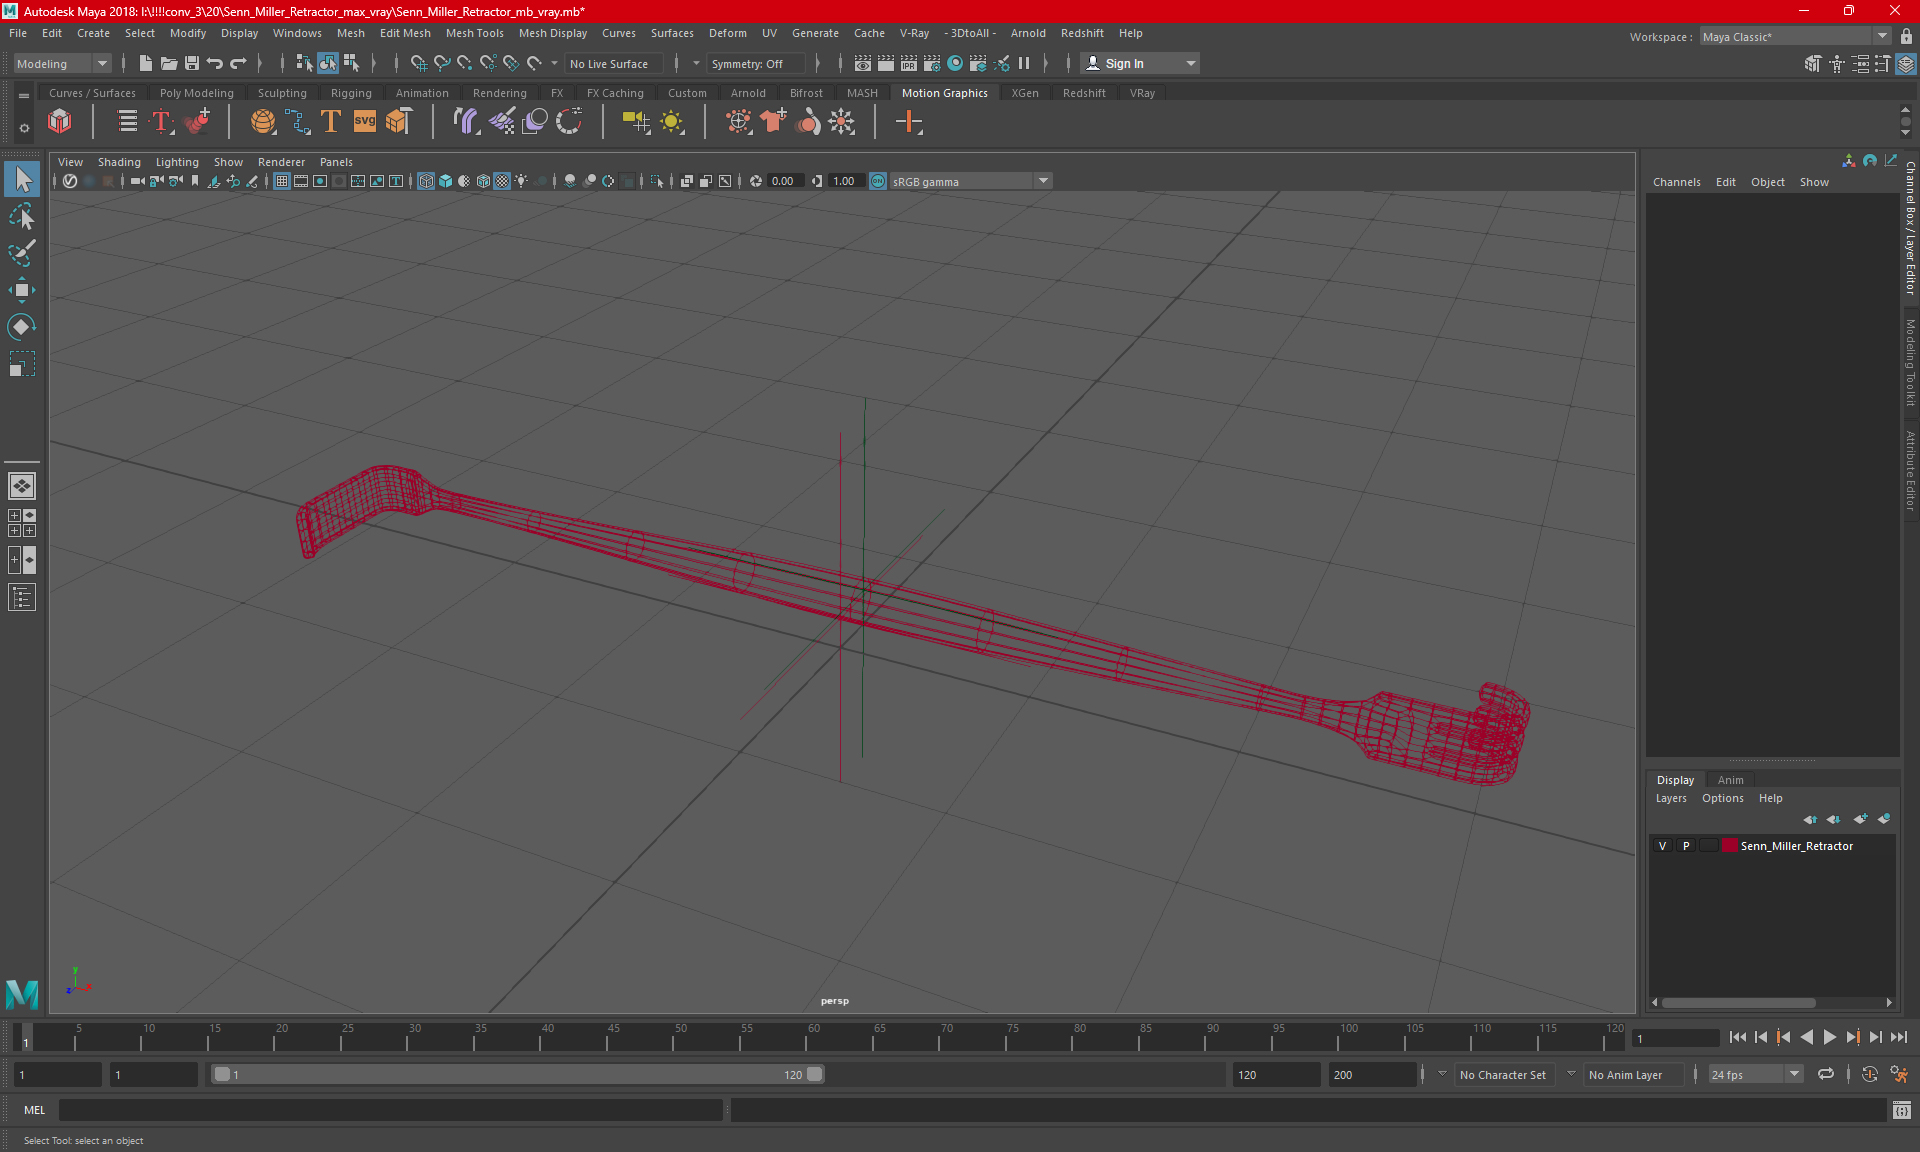Click the single perspective view layout icon
The width and height of the screenshot is (1920, 1152).
[22, 486]
